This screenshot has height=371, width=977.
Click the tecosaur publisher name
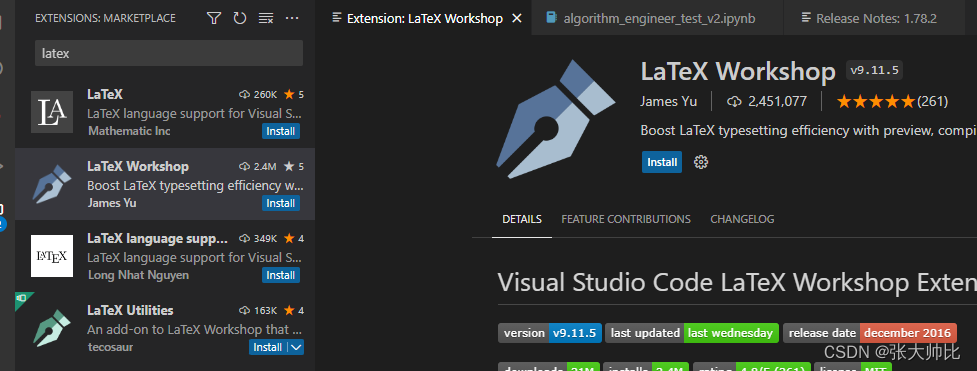(110, 347)
